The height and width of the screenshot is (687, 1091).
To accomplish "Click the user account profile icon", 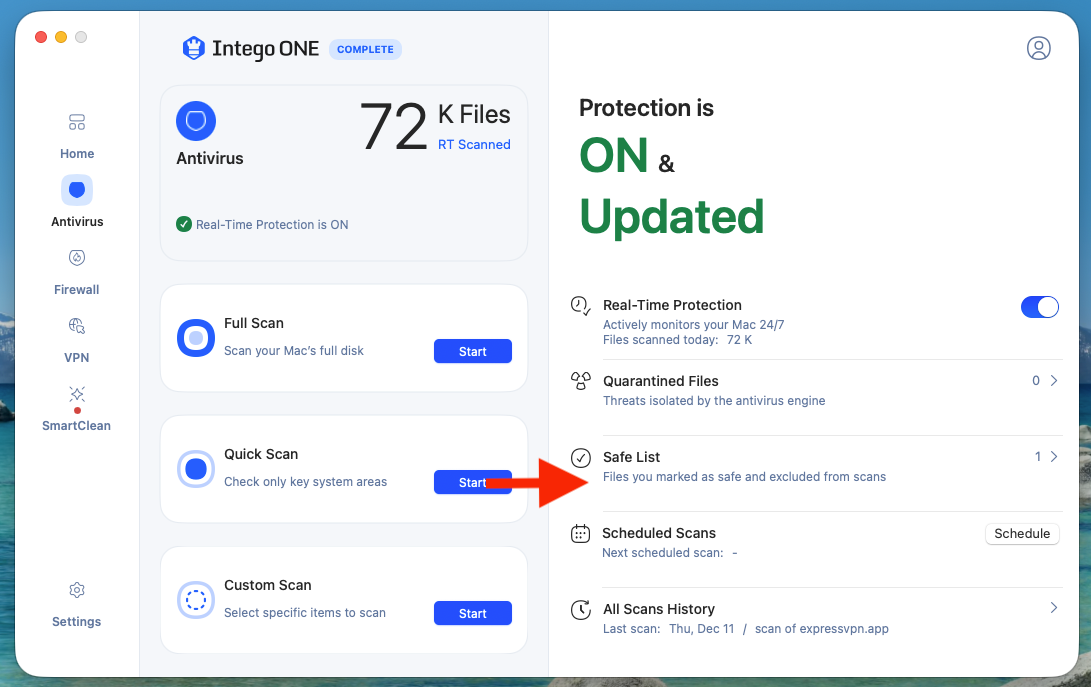I will (1038, 48).
